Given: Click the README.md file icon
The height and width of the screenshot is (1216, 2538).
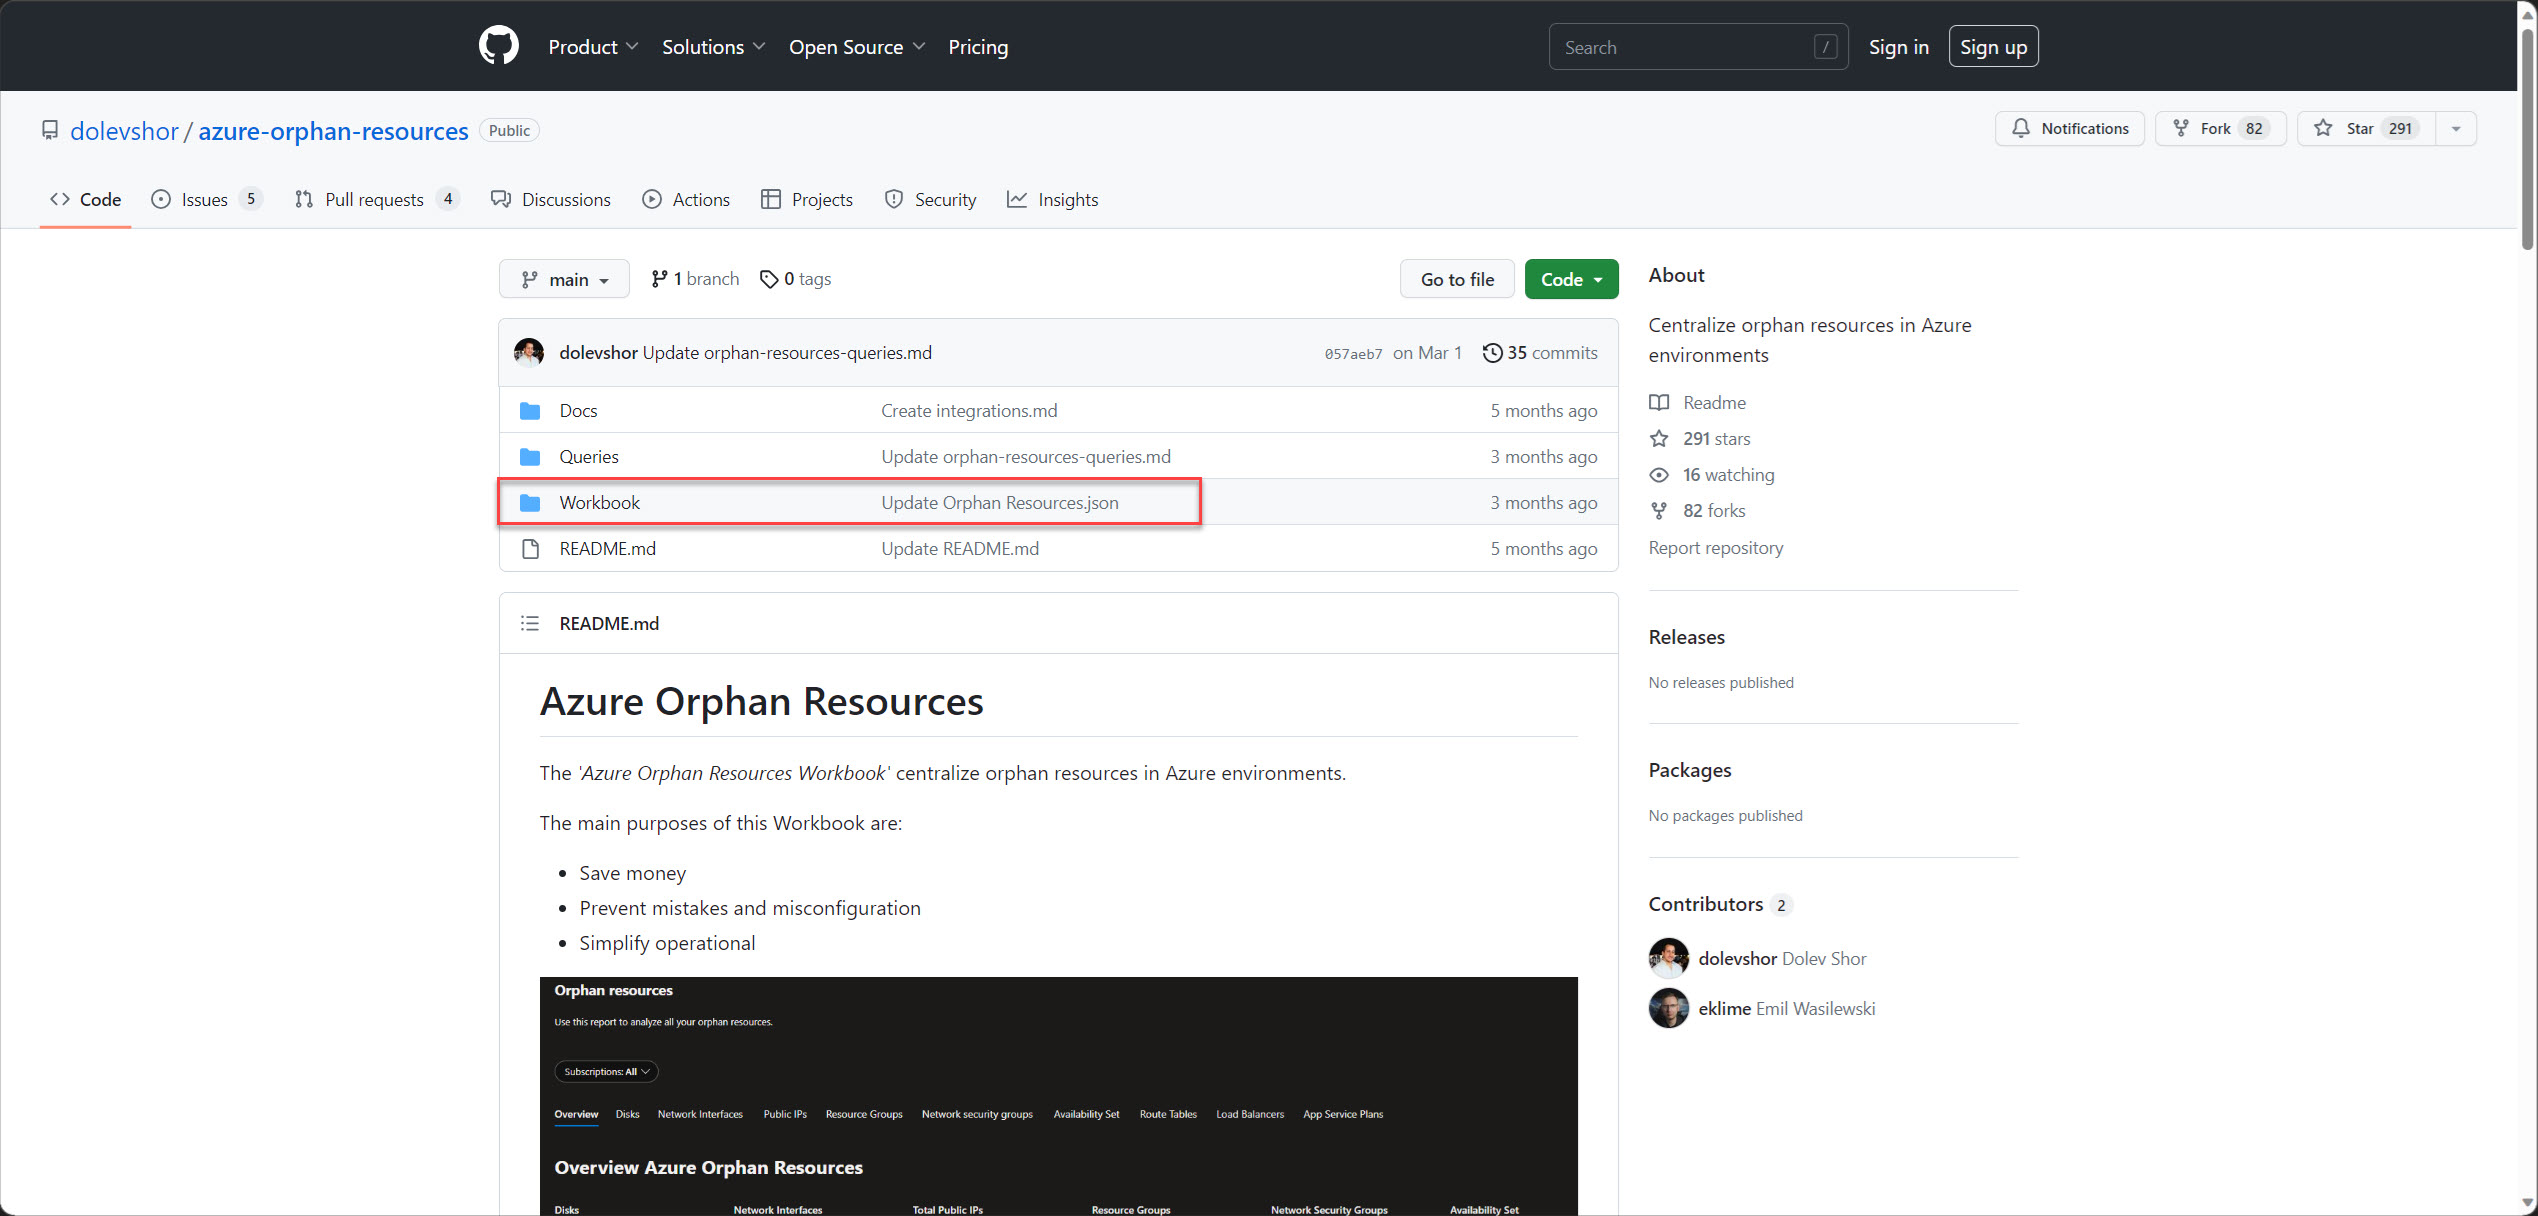Looking at the screenshot, I should tap(530, 548).
